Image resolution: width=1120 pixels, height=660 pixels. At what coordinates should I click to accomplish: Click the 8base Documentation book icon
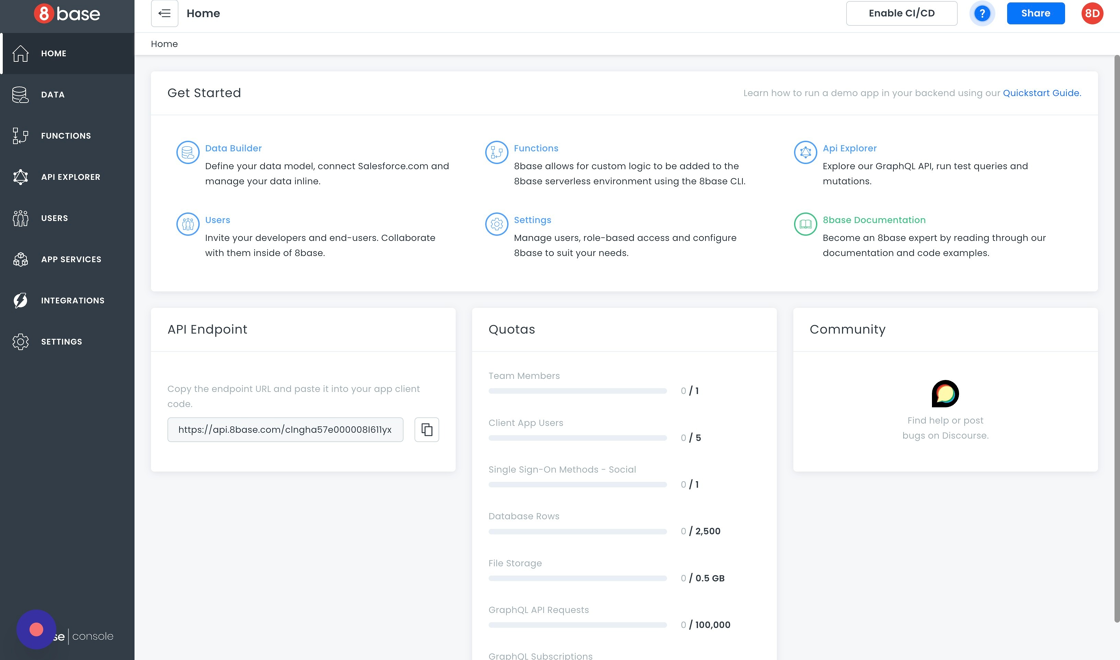(x=805, y=224)
